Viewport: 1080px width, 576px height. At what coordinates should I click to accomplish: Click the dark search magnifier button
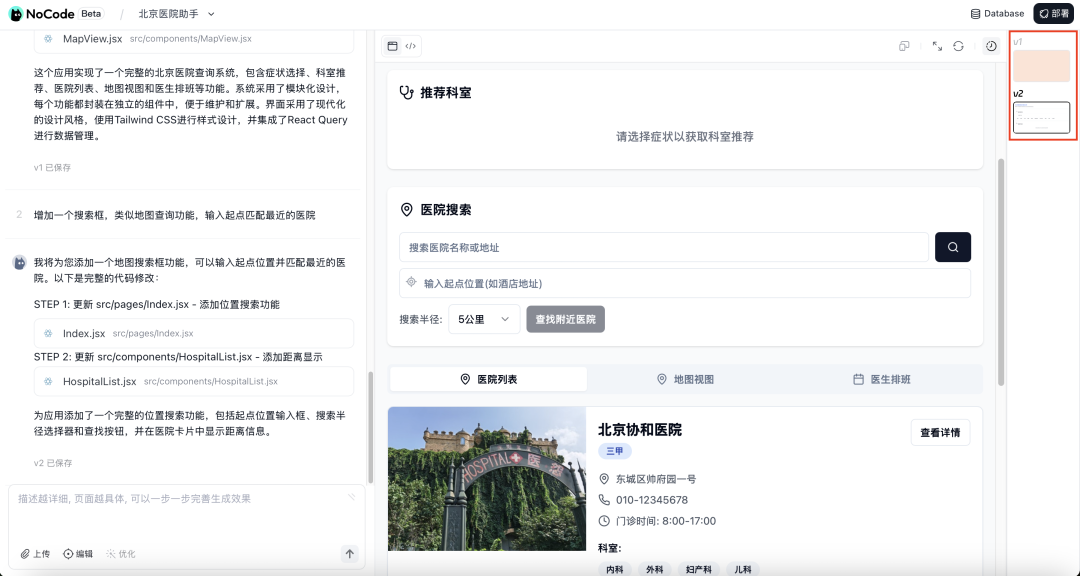(952, 247)
